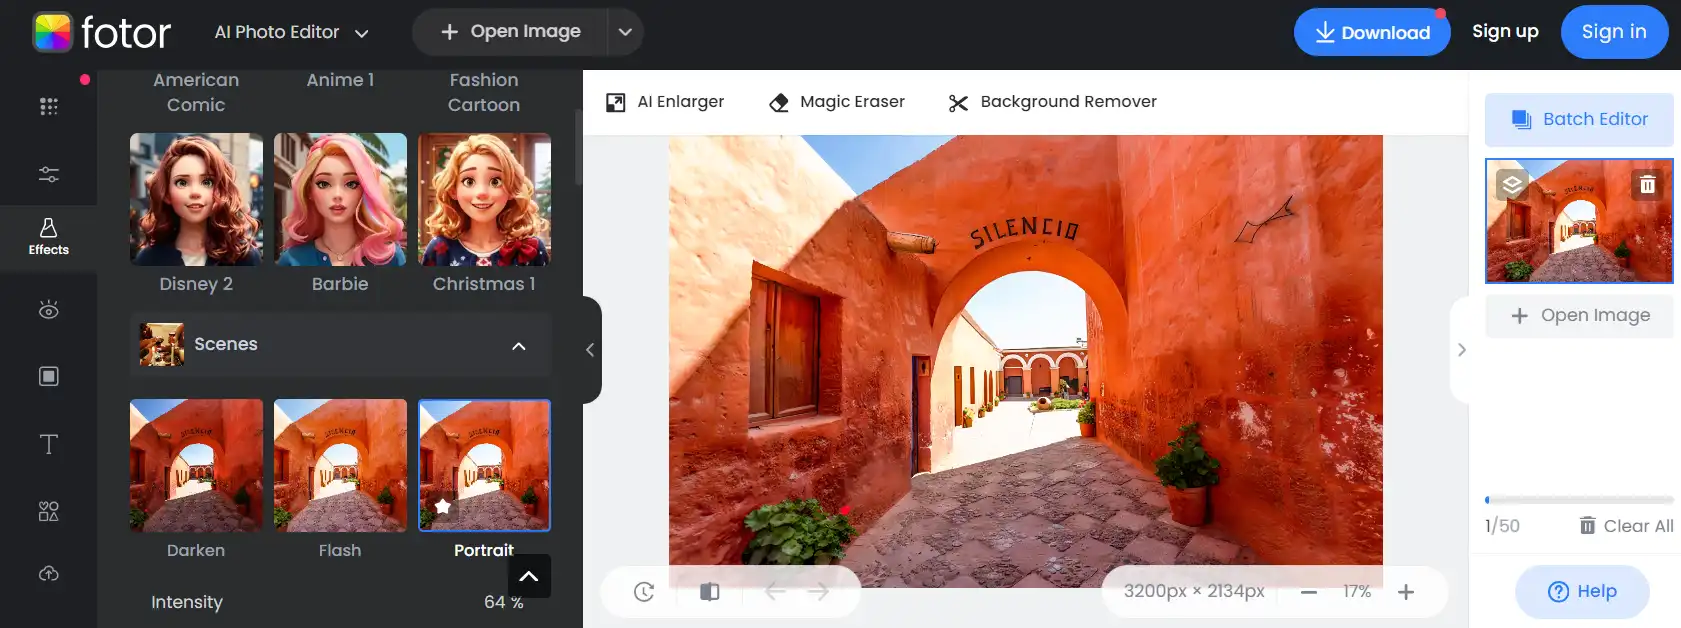Click the Sign in button
The image size is (1681, 628).
1614,32
